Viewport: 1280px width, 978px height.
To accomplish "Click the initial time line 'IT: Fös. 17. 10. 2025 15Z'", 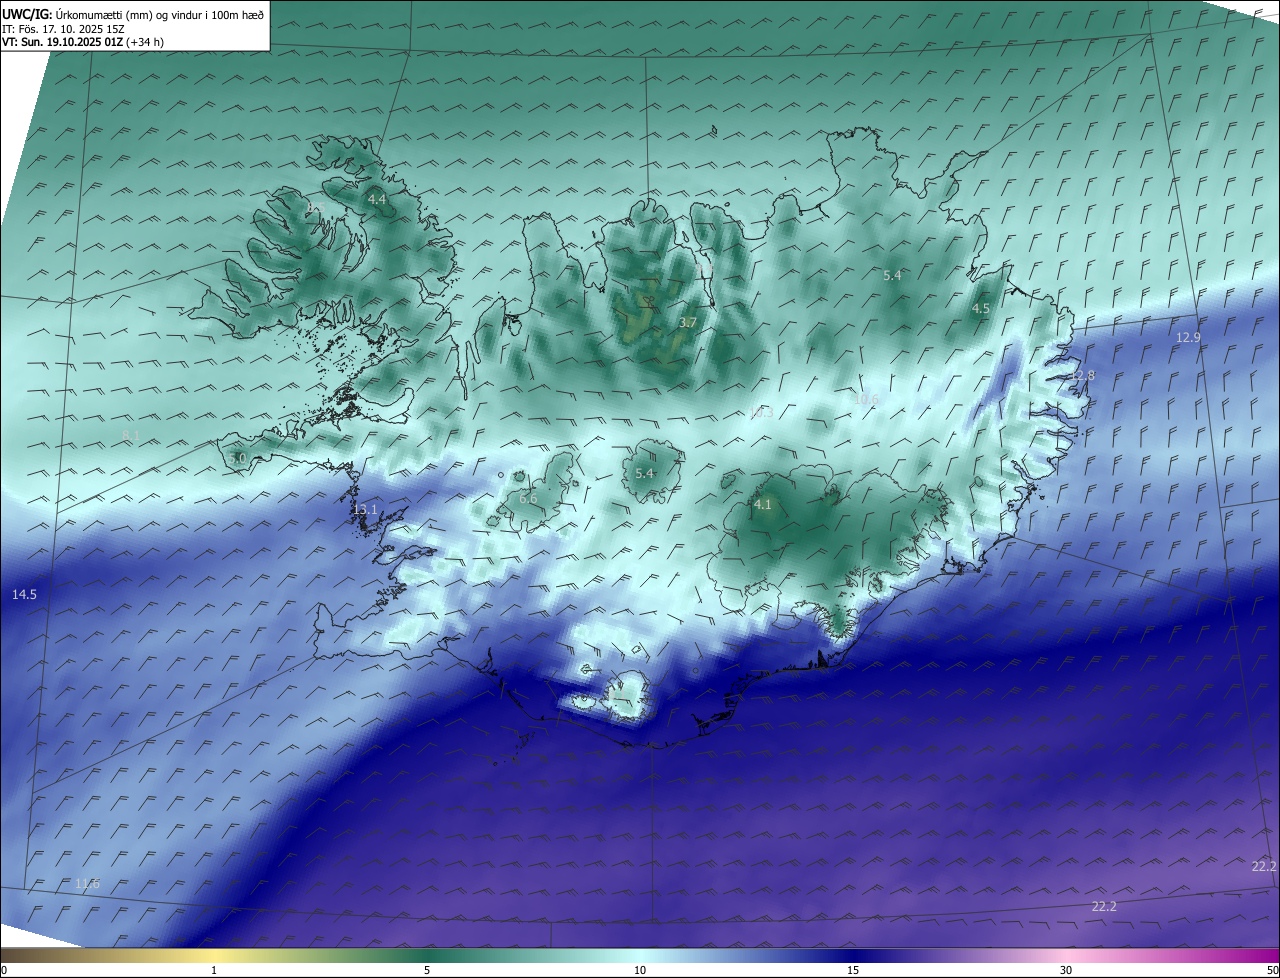I will coord(63,29).
